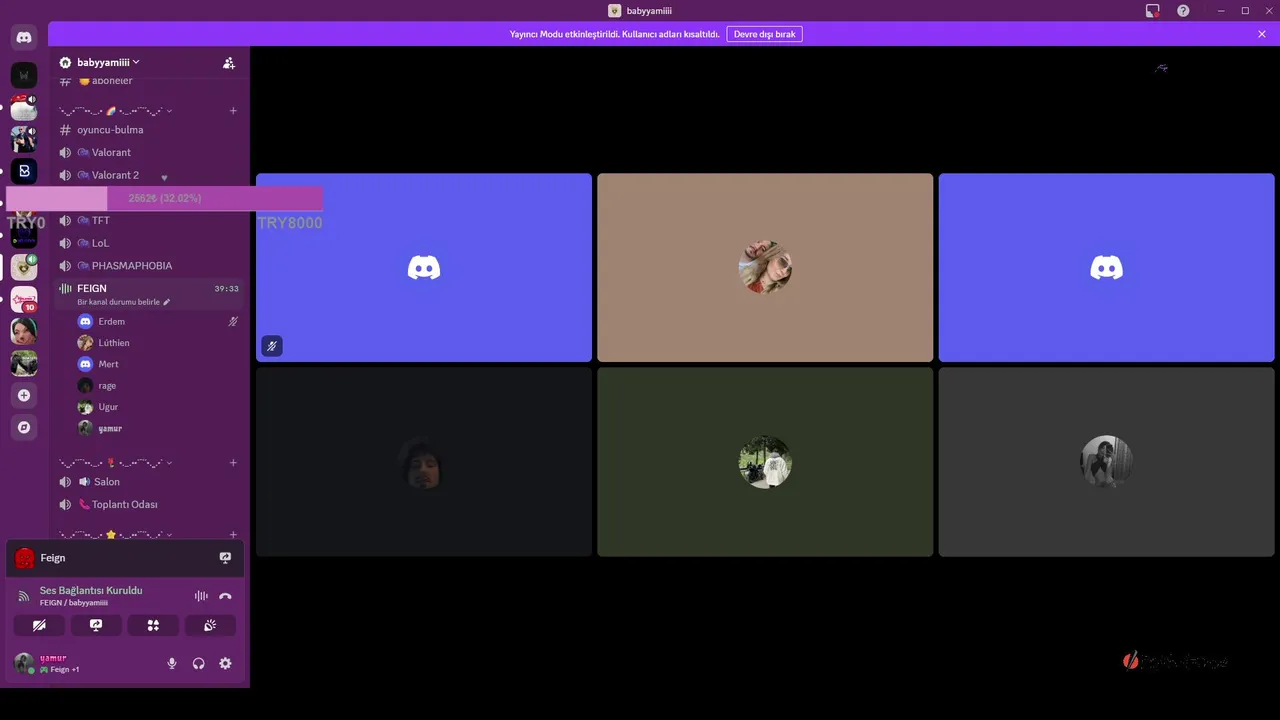This screenshot has width=1280, height=720.
Task: Open user settings gear
Action: coord(225,663)
